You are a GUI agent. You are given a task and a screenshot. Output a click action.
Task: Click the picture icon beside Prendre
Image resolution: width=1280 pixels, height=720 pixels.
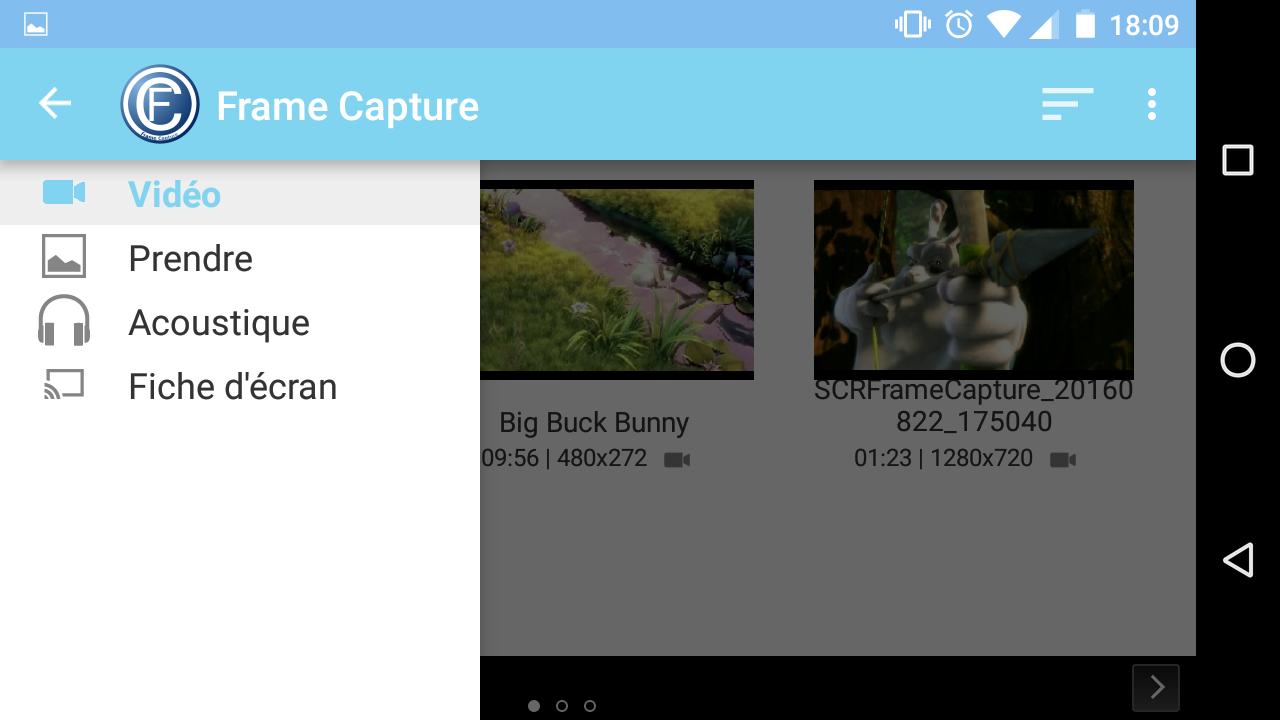(64, 256)
